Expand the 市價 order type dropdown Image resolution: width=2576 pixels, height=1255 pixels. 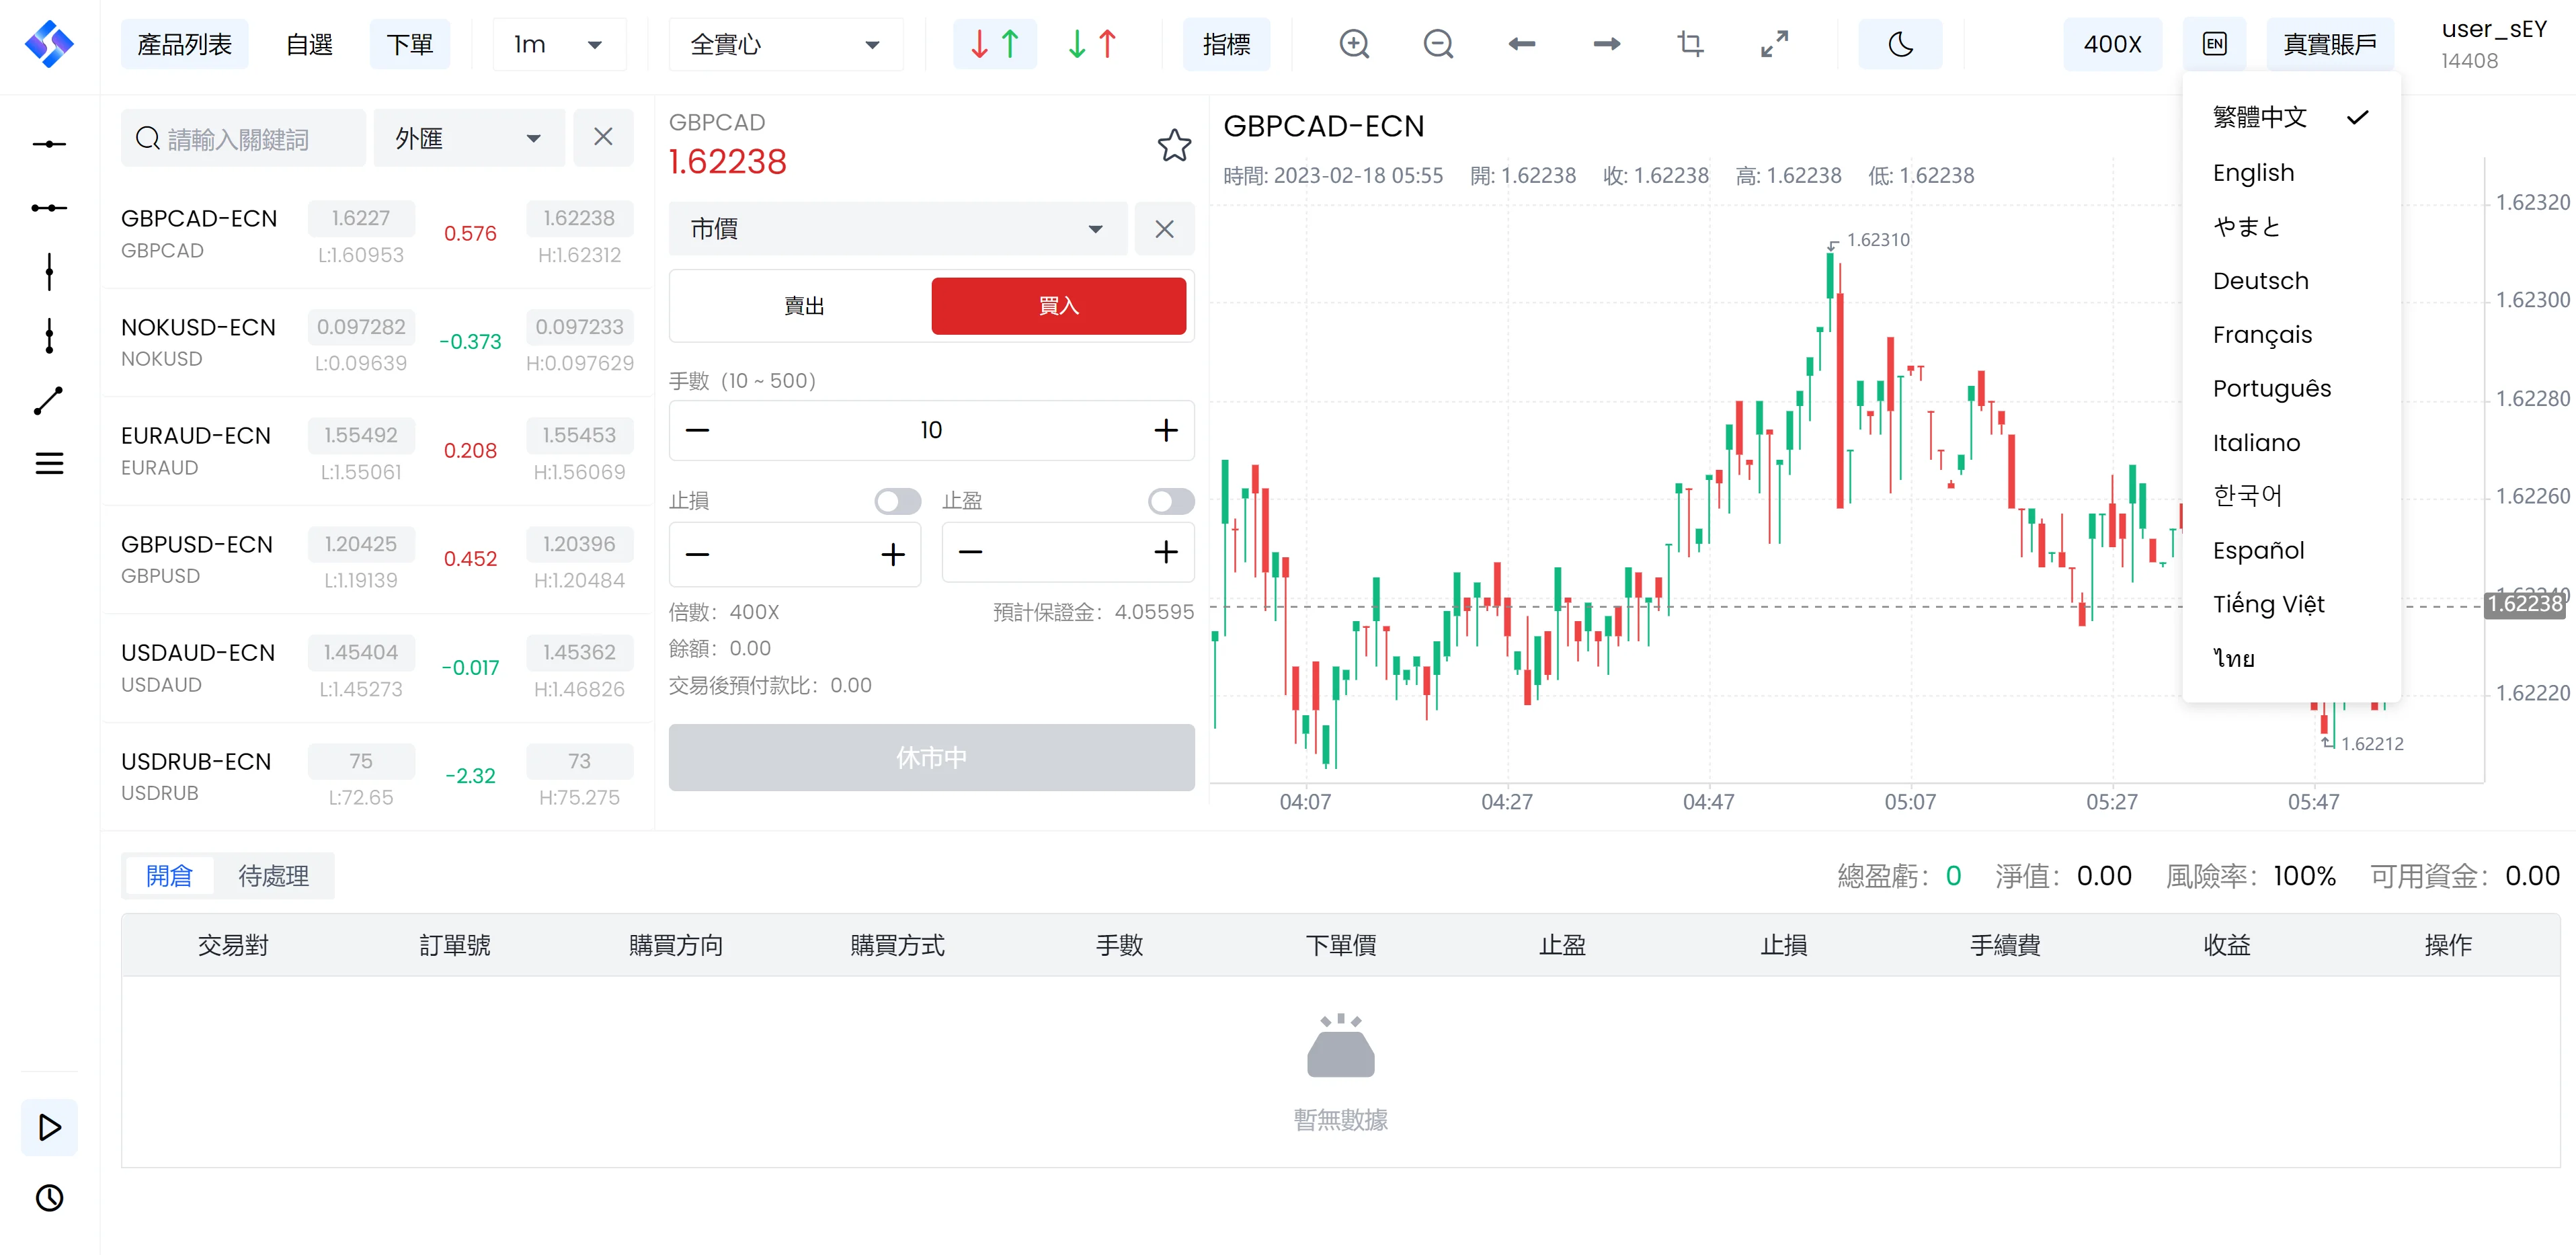(897, 229)
